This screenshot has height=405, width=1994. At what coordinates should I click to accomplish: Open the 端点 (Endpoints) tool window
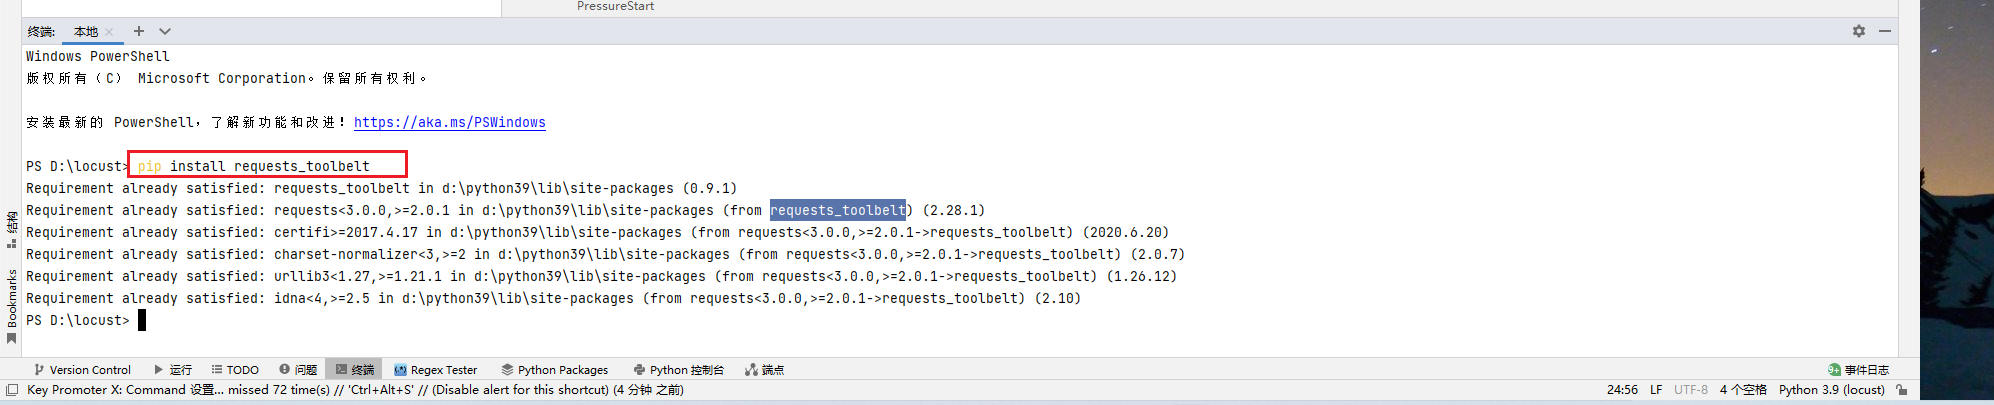coord(764,370)
